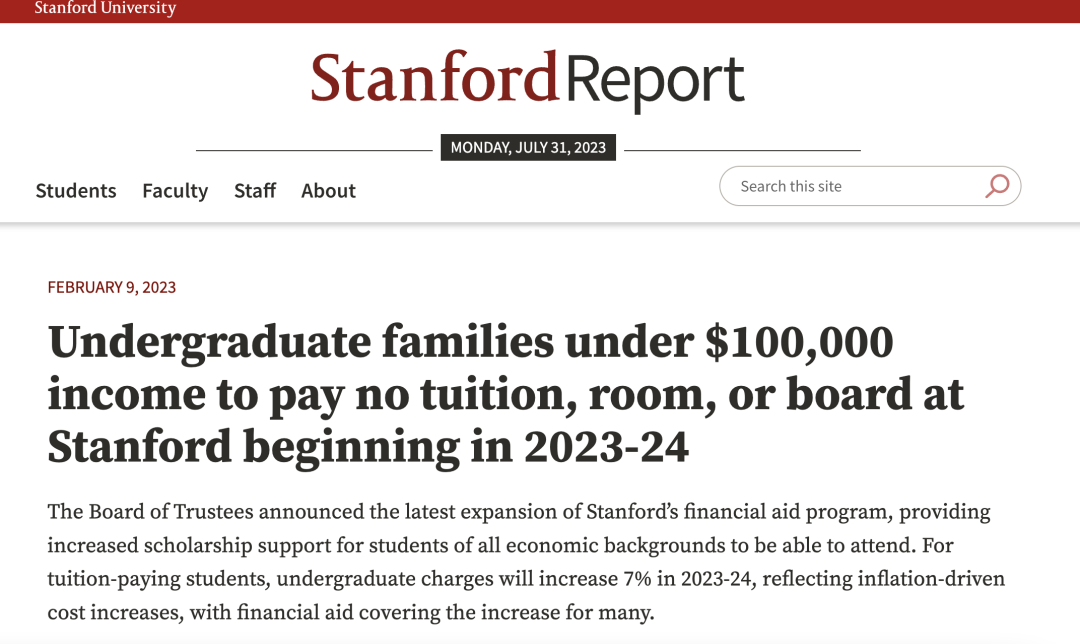1080x644 pixels.
Task: Click the 7% figure in the summary
Action: pos(637,579)
